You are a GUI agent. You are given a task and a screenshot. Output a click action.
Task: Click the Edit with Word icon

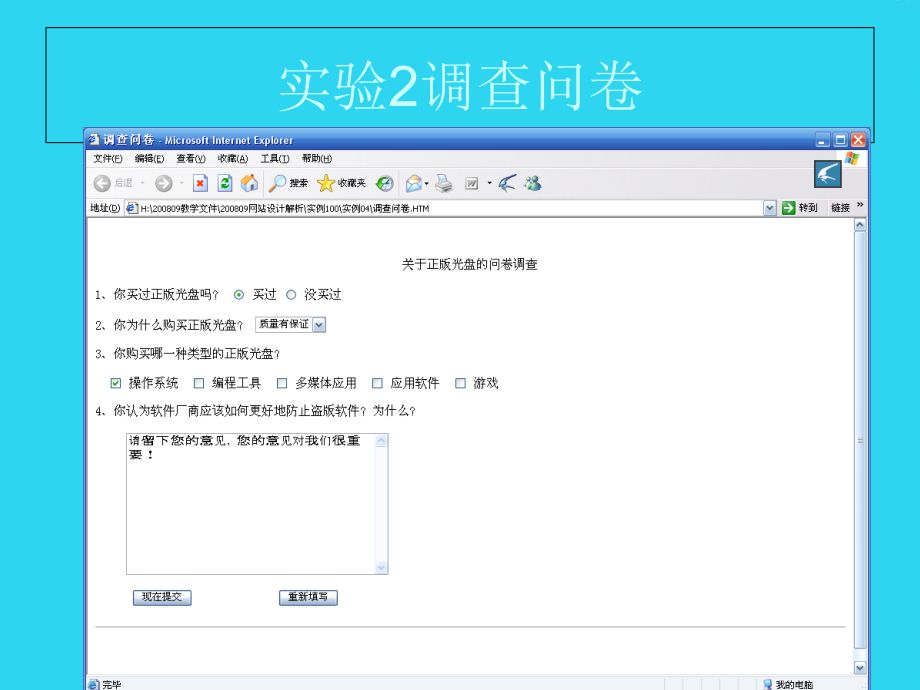pos(472,184)
